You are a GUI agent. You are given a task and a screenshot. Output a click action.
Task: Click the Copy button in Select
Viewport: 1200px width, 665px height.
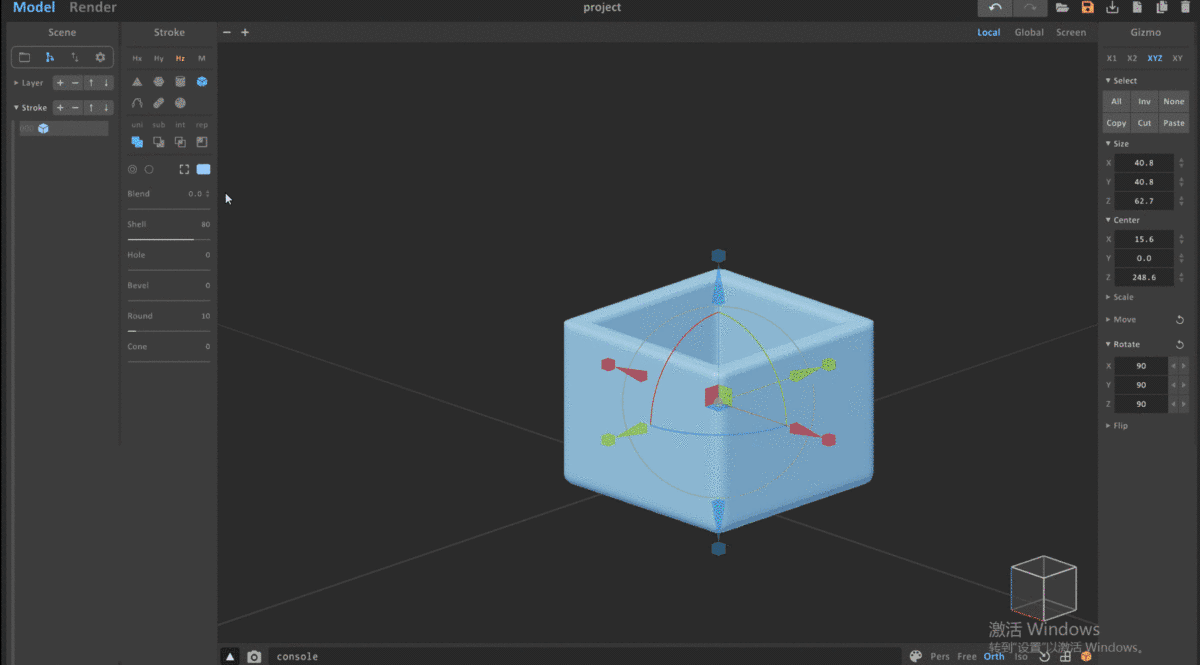coord(1116,123)
